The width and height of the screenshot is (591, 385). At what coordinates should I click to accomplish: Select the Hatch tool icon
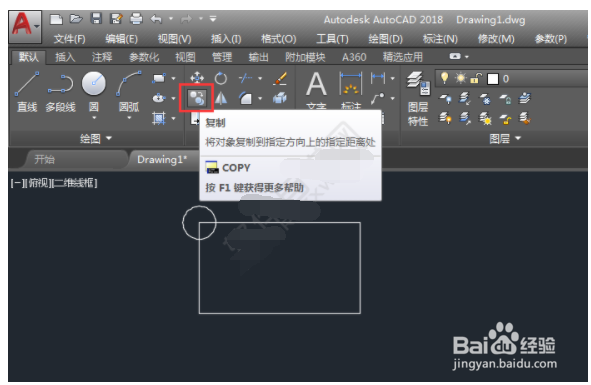(x=159, y=118)
